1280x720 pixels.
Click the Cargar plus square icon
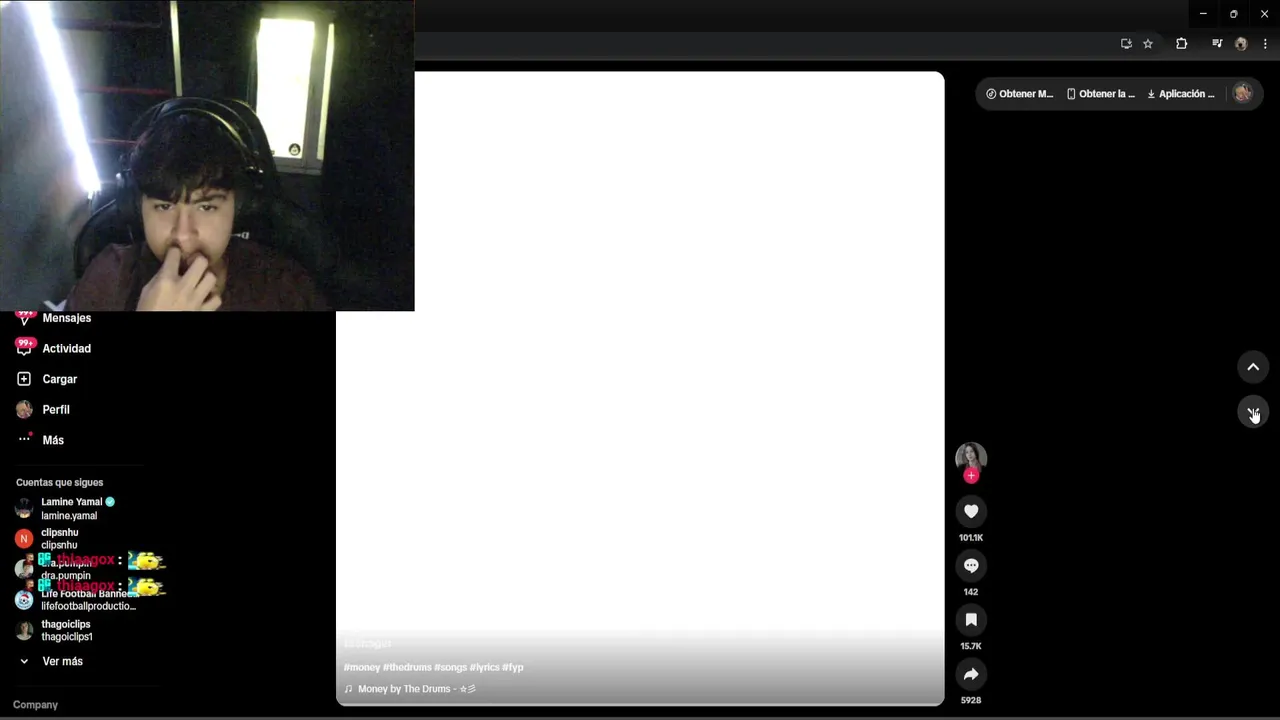[x=24, y=379]
